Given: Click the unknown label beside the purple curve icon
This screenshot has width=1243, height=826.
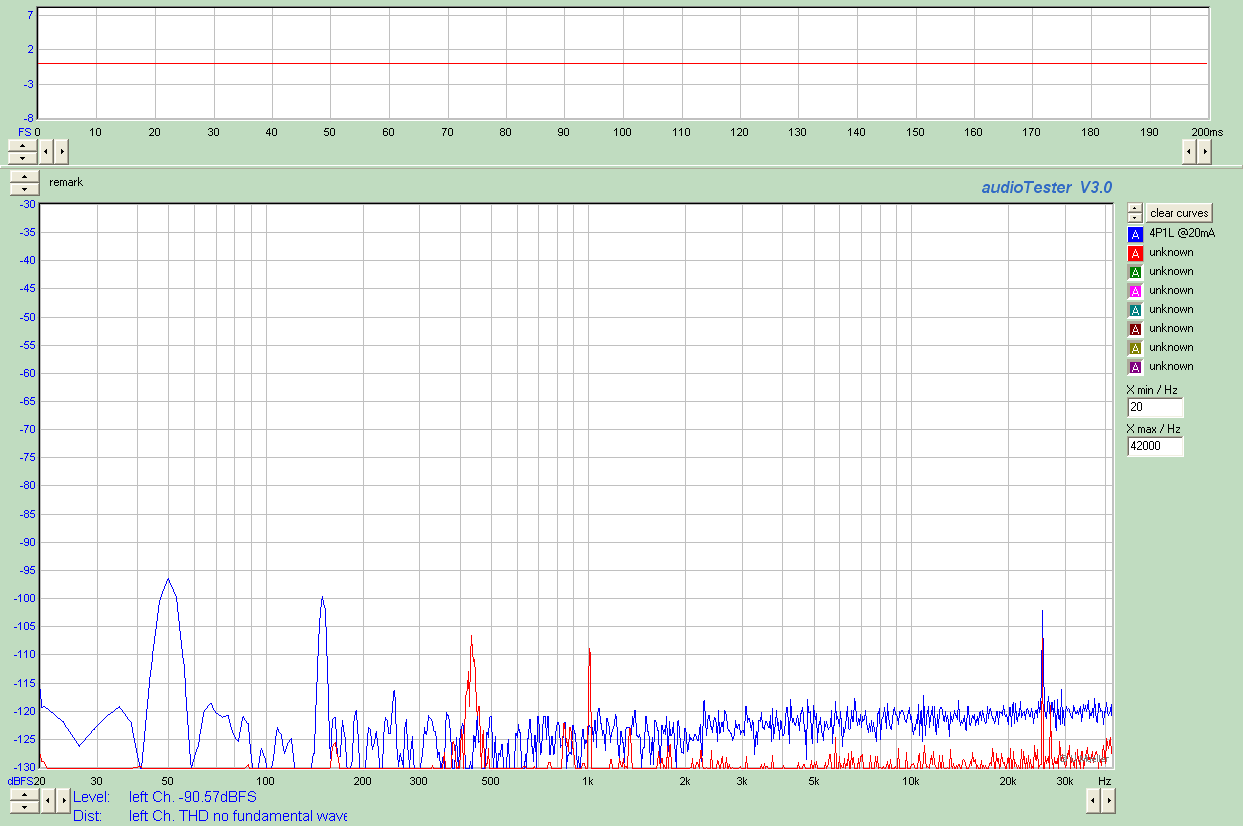Looking at the screenshot, I should [1171, 367].
